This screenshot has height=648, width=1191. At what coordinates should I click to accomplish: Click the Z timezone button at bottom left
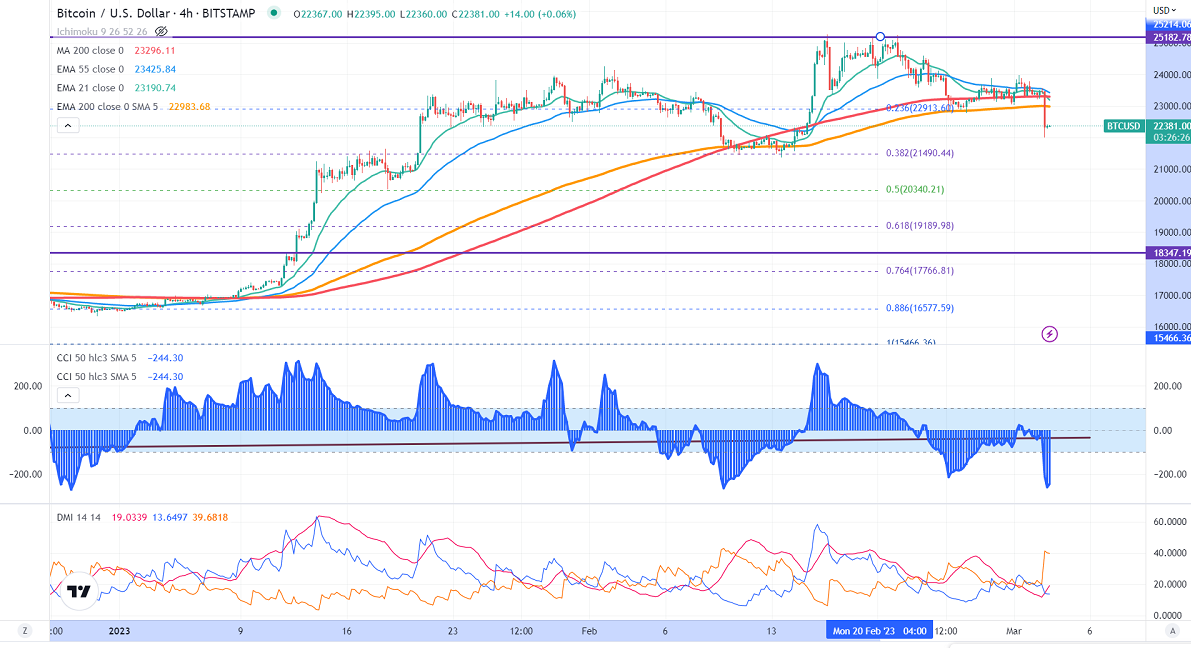coord(25,631)
